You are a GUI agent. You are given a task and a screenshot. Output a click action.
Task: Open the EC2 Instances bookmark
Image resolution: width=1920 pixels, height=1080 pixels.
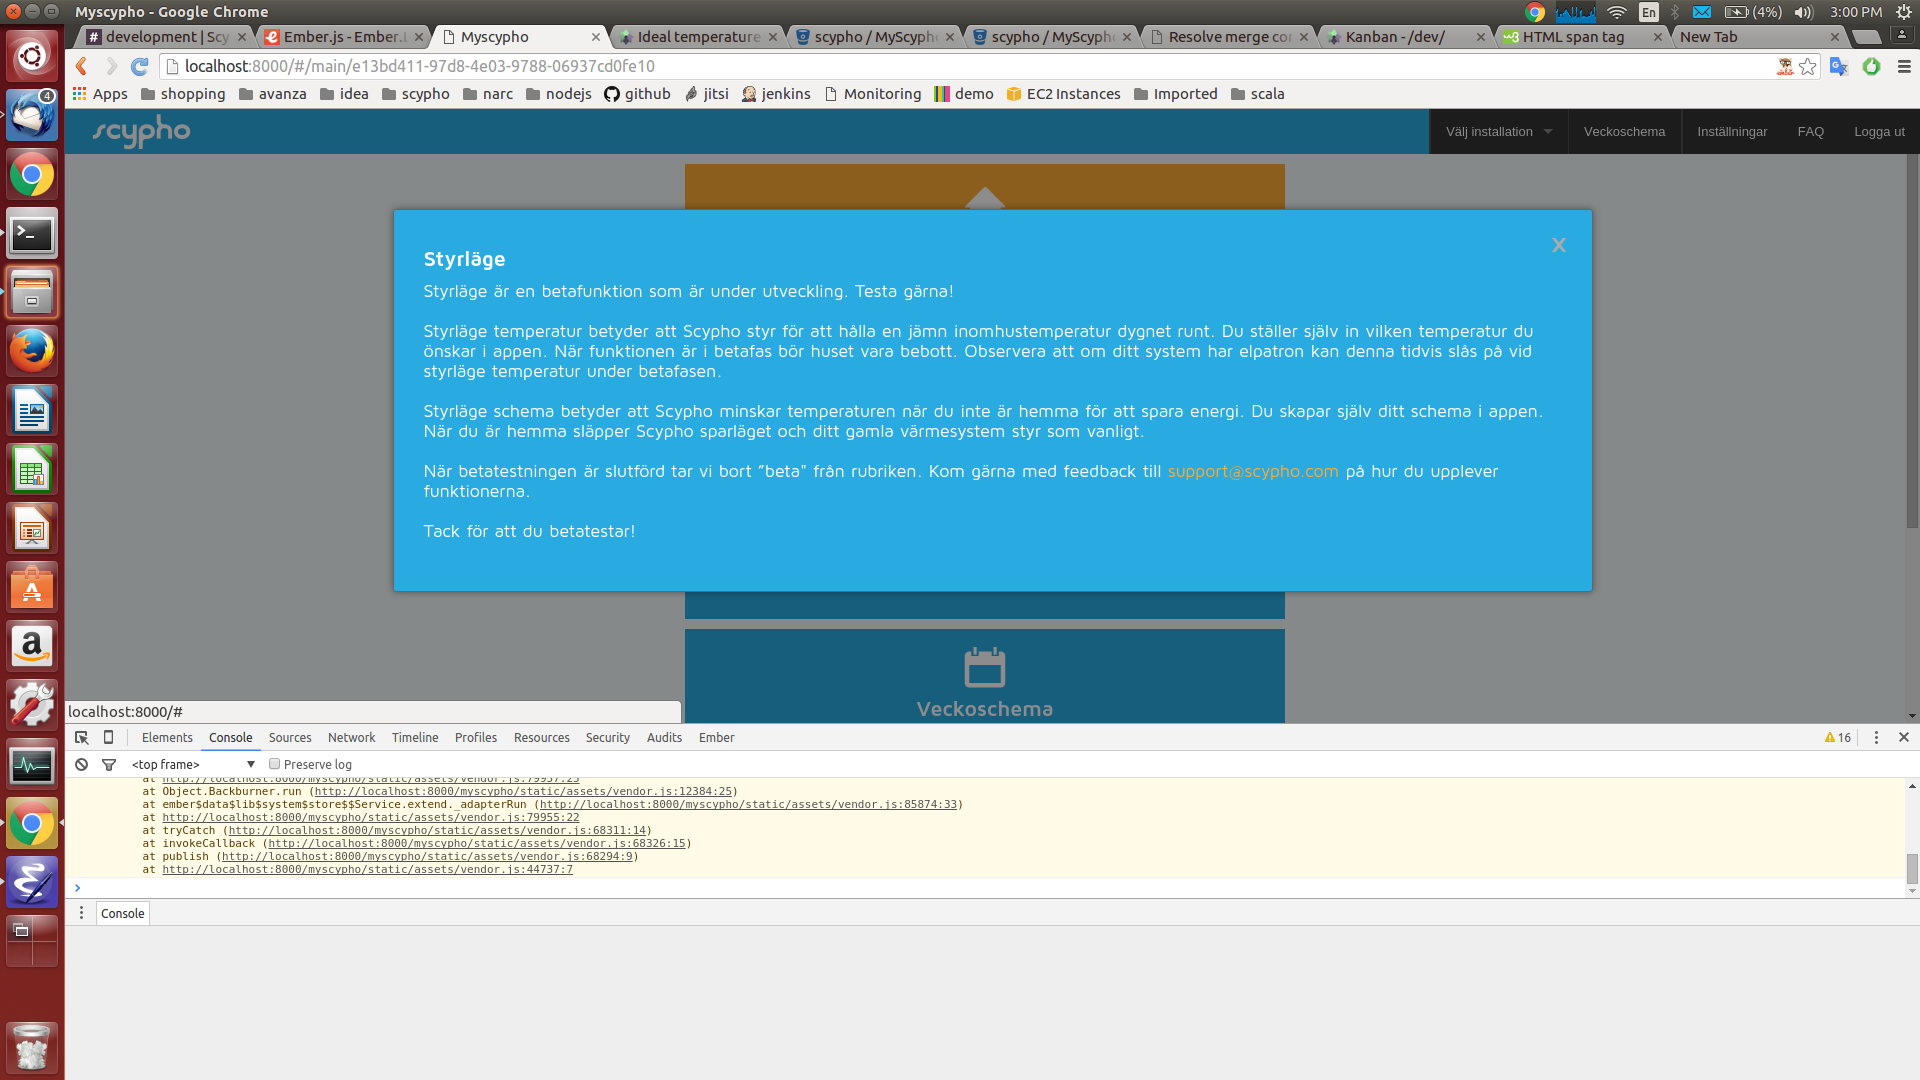pyautogui.click(x=1063, y=94)
